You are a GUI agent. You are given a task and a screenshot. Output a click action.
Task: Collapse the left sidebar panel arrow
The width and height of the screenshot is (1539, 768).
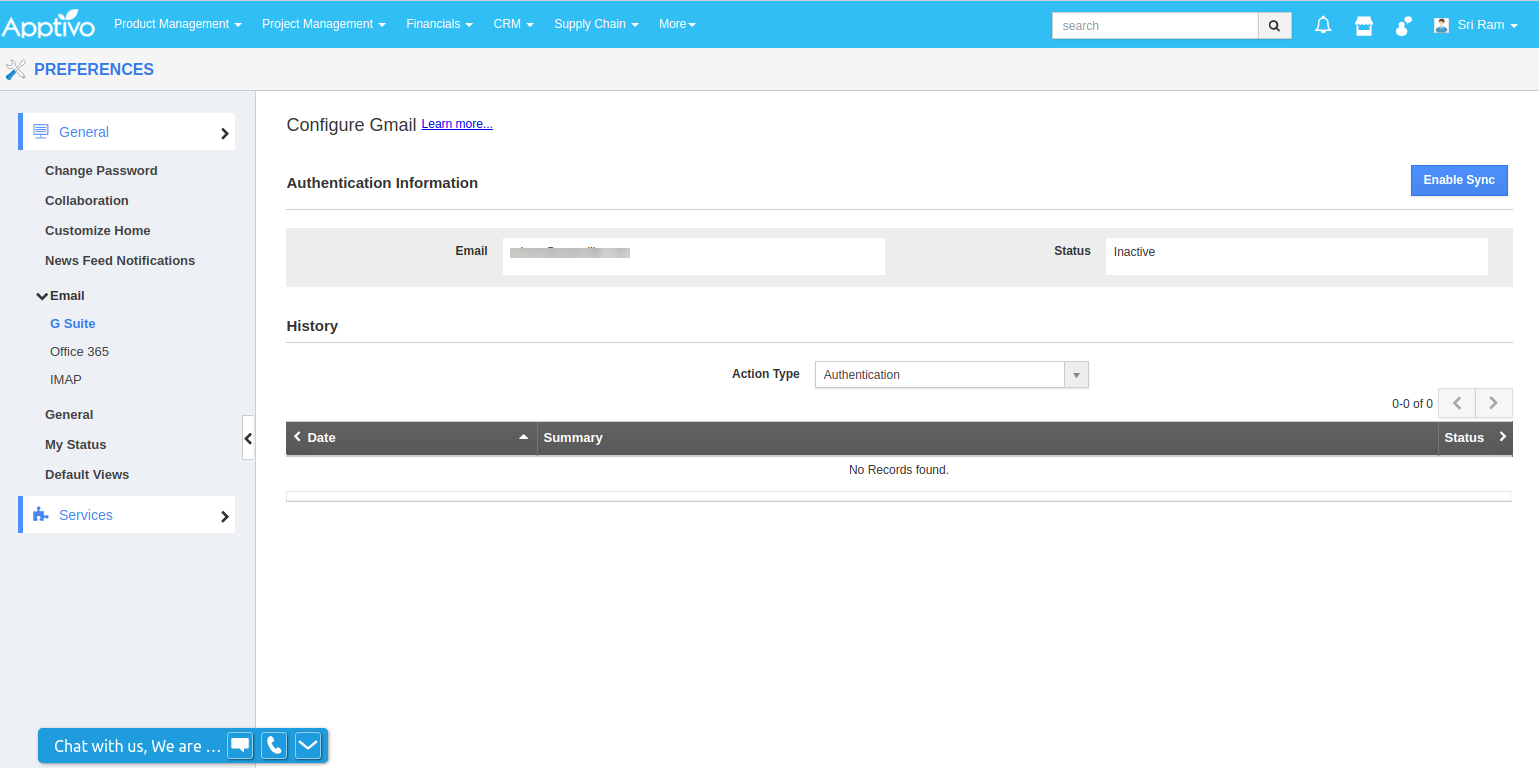coord(248,438)
